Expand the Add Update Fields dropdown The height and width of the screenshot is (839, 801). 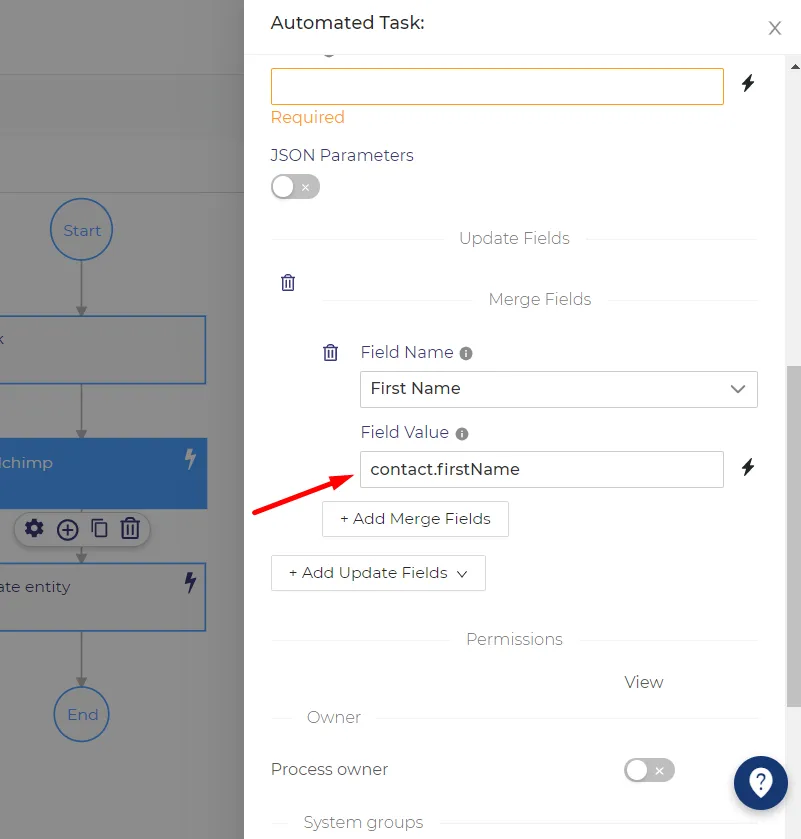point(378,573)
